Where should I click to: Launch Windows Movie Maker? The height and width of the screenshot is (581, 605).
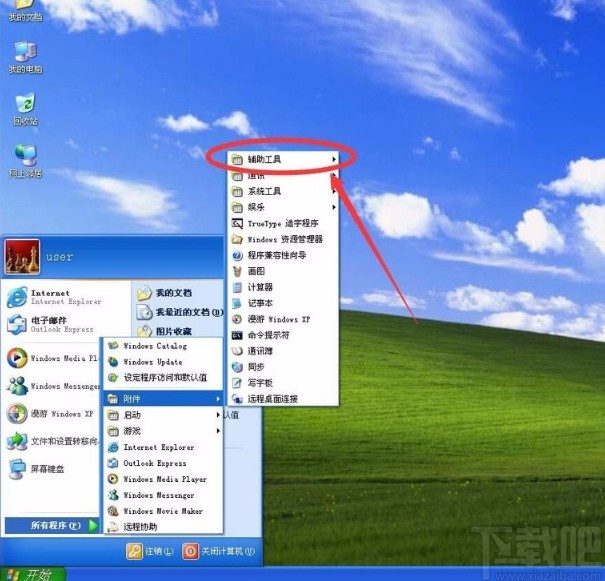[163, 511]
